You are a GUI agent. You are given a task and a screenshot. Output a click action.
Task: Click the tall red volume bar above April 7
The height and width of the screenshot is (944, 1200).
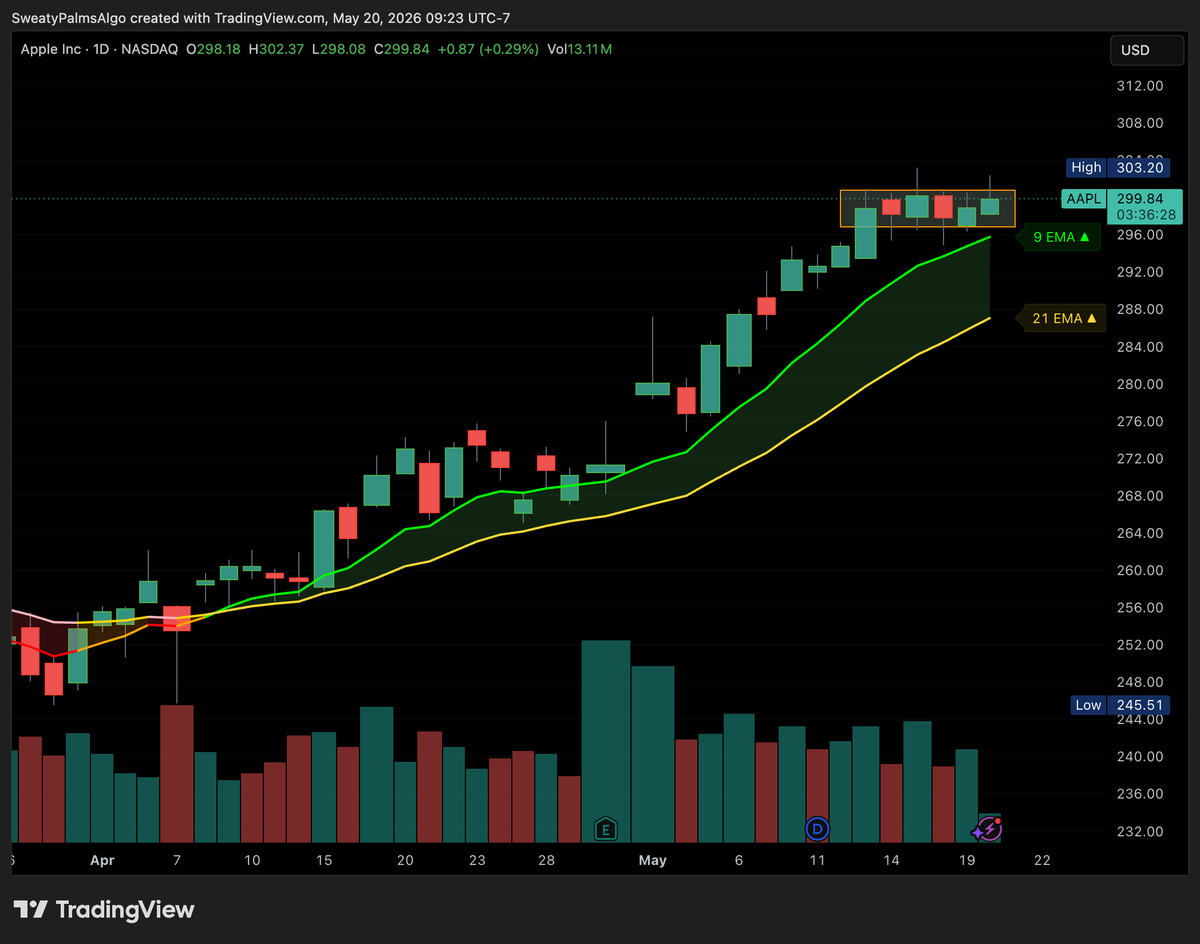pyautogui.click(x=177, y=773)
